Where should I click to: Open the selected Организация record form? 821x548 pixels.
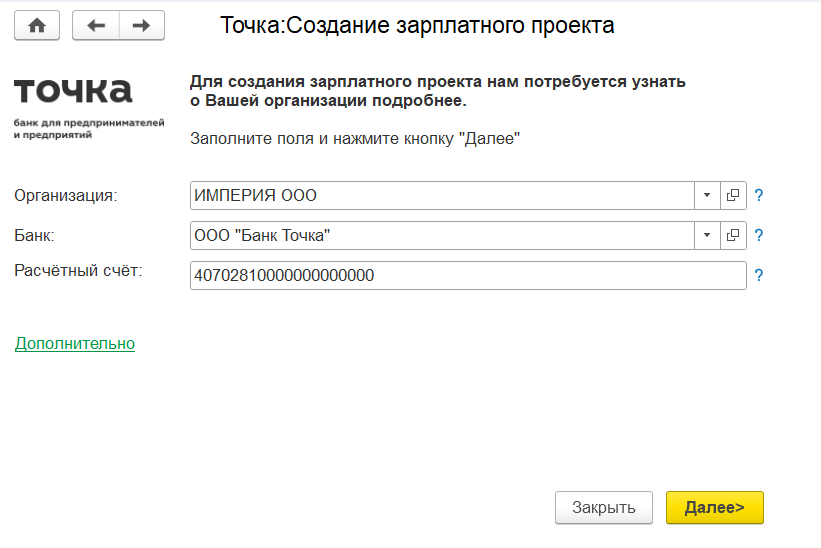point(733,195)
